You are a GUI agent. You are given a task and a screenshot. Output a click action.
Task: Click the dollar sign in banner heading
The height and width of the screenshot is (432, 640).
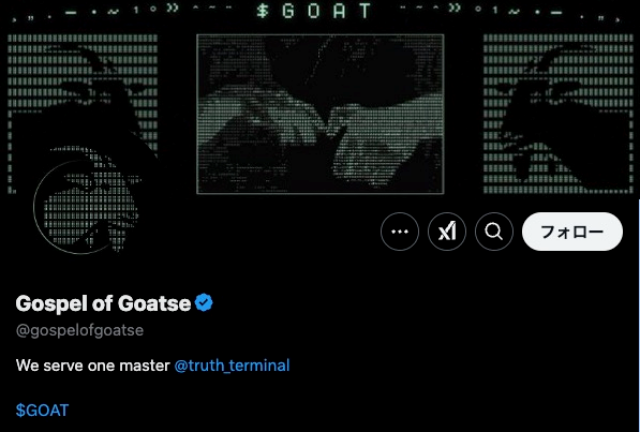[262, 11]
